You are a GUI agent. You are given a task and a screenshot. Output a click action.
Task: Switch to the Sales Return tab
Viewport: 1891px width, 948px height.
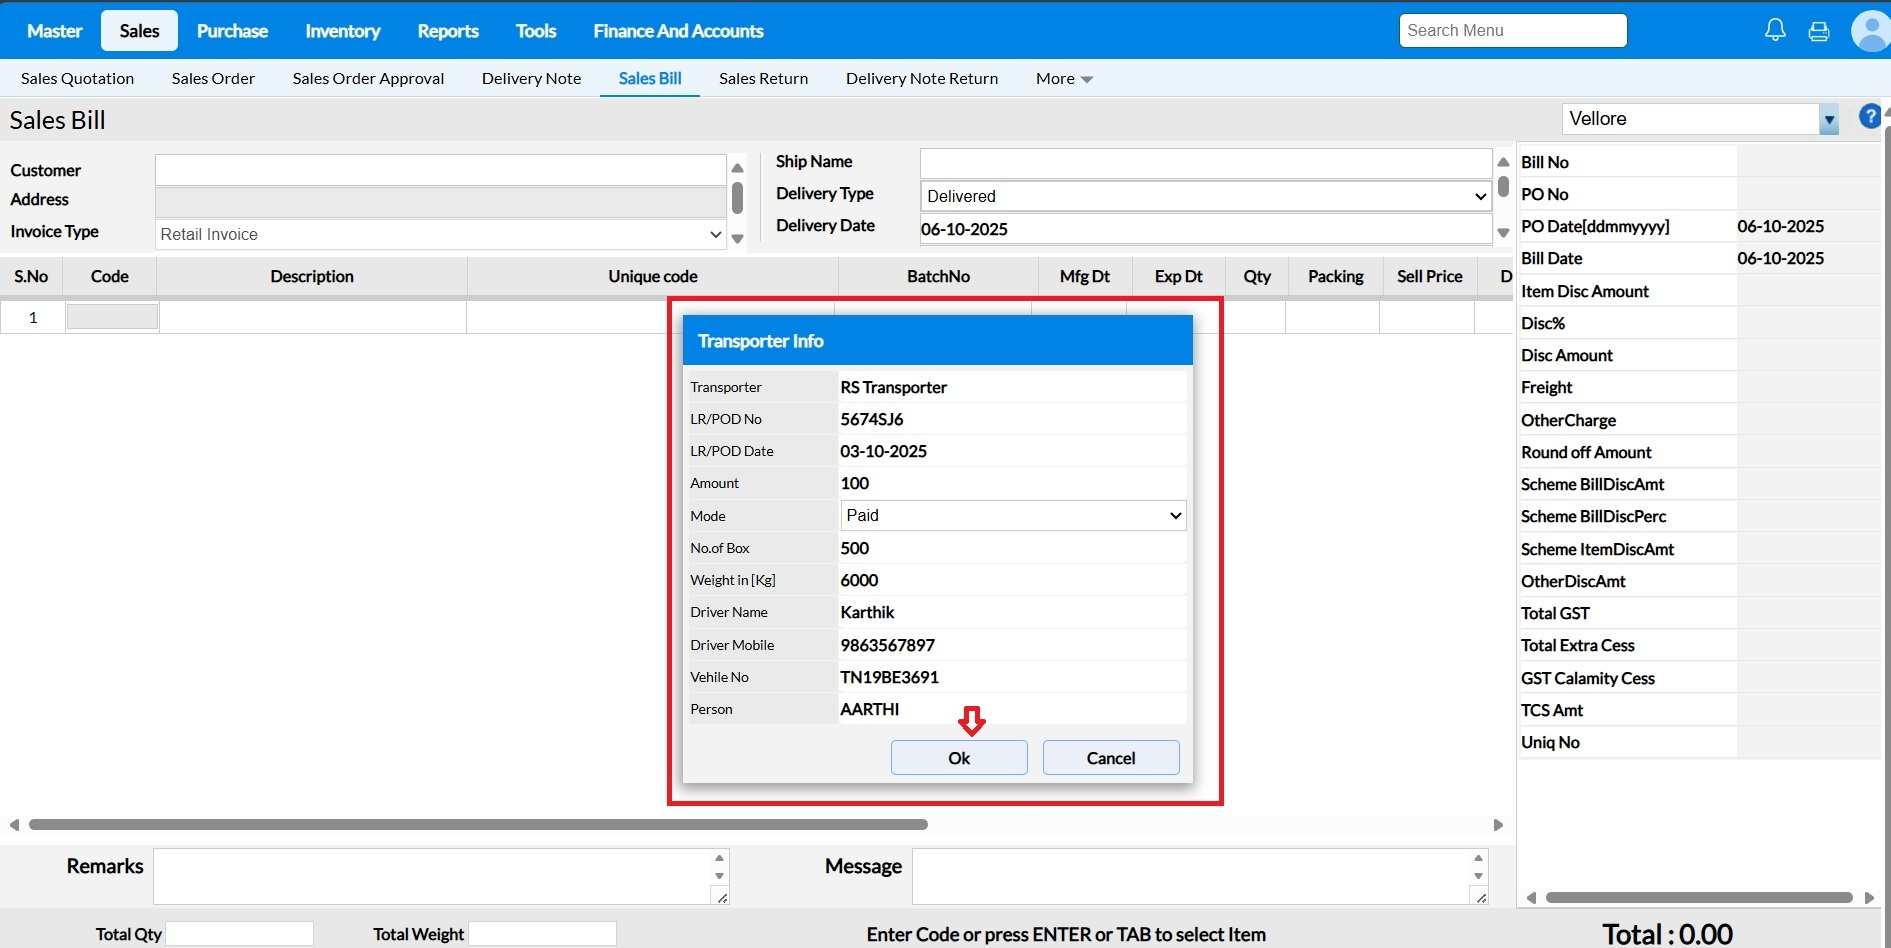click(x=763, y=79)
